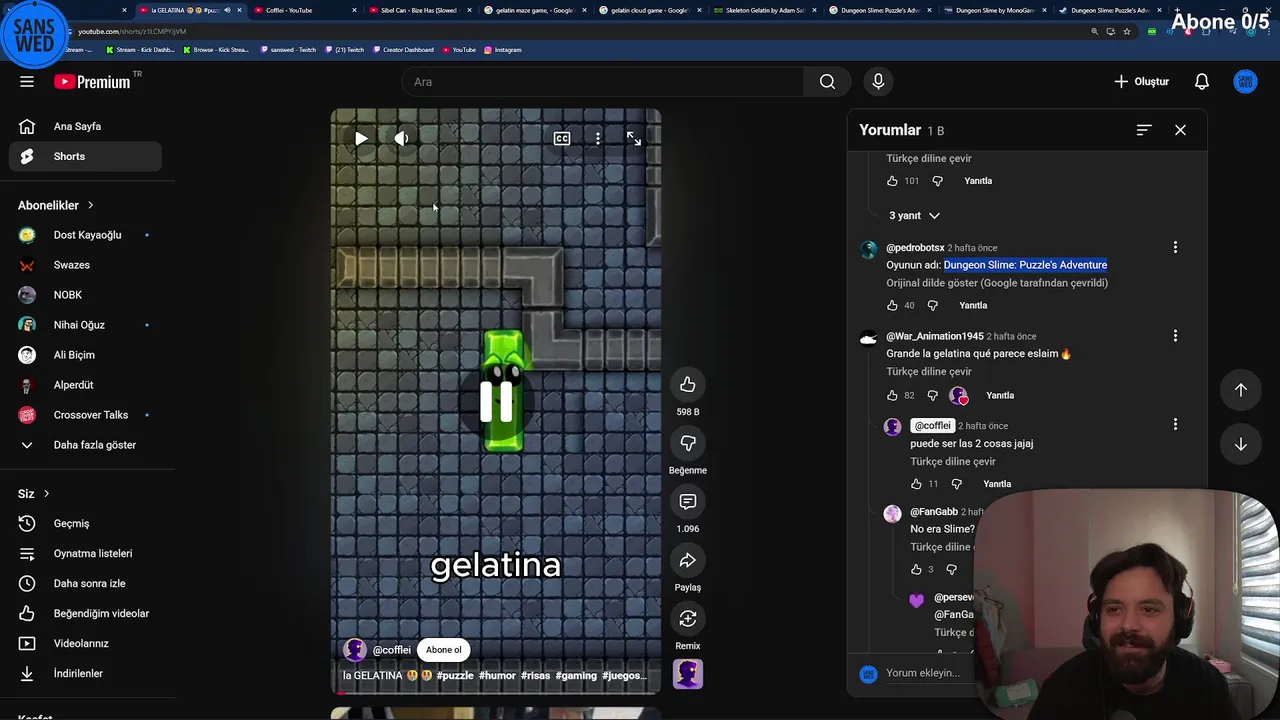Click the Abone ol subscribe button
The image size is (1280, 720).
click(x=444, y=650)
